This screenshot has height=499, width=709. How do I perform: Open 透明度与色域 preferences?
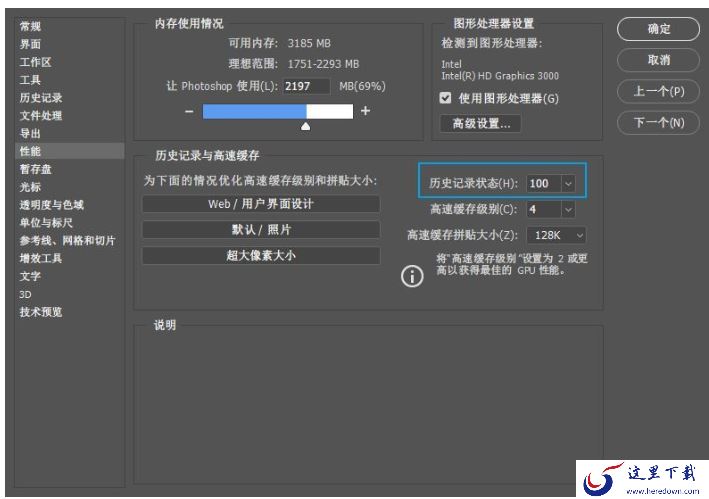(x=52, y=205)
